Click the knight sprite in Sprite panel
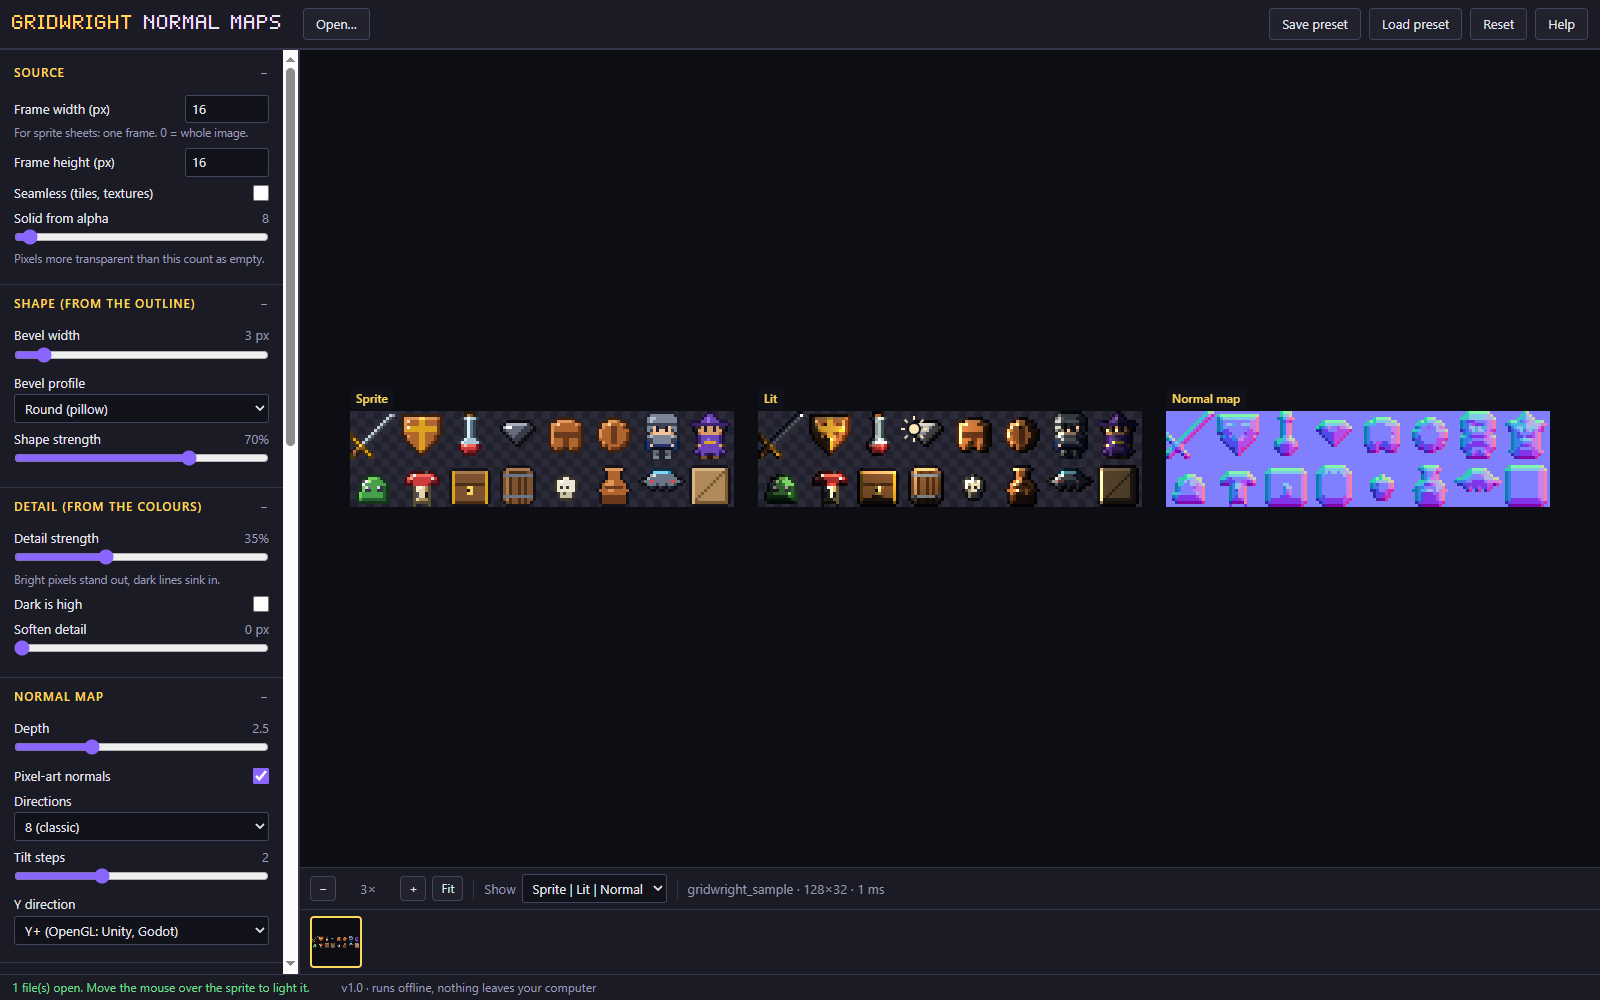Image resolution: width=1600 pixels, height=1000 pixels. coord(662,435)
